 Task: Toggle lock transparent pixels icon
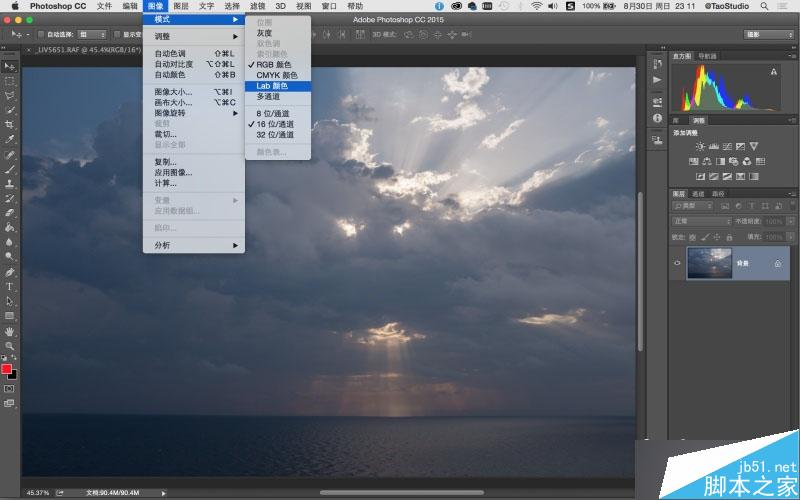[x=692, y=237]
